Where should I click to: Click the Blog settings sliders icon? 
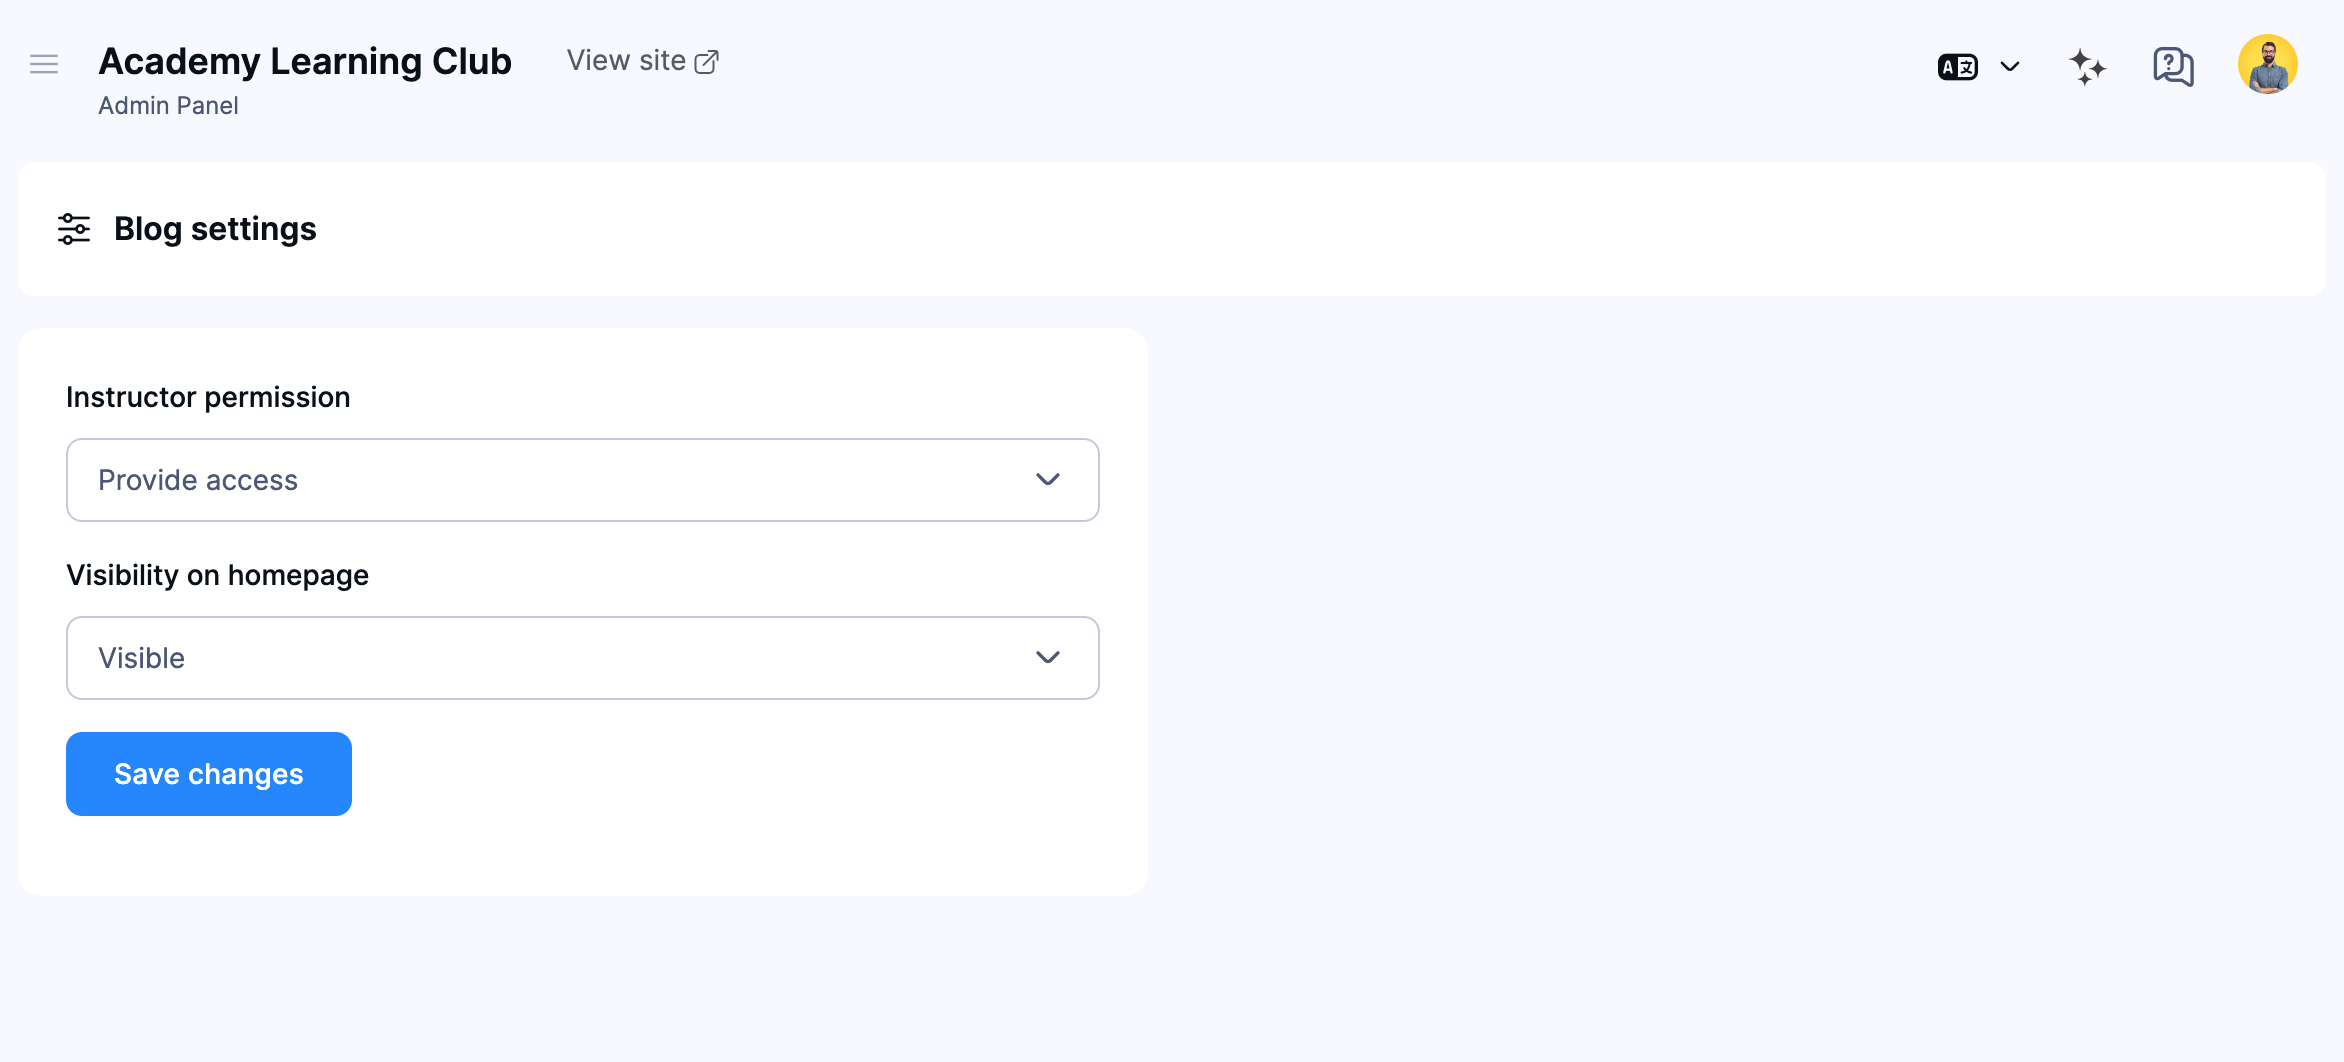pos(74,228)
